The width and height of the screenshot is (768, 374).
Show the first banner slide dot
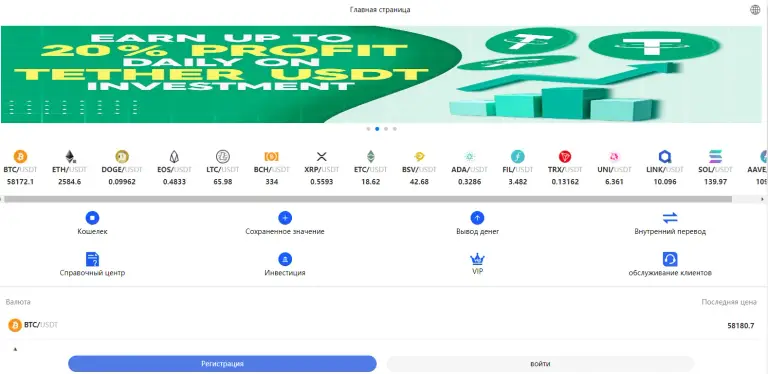[x=368, y=129]
